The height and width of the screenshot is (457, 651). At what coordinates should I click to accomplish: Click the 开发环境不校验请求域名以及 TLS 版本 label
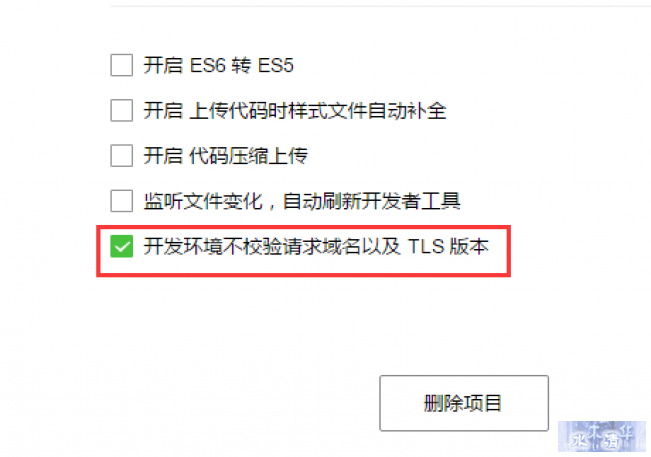pyautogui.click(x=316, y=246)
